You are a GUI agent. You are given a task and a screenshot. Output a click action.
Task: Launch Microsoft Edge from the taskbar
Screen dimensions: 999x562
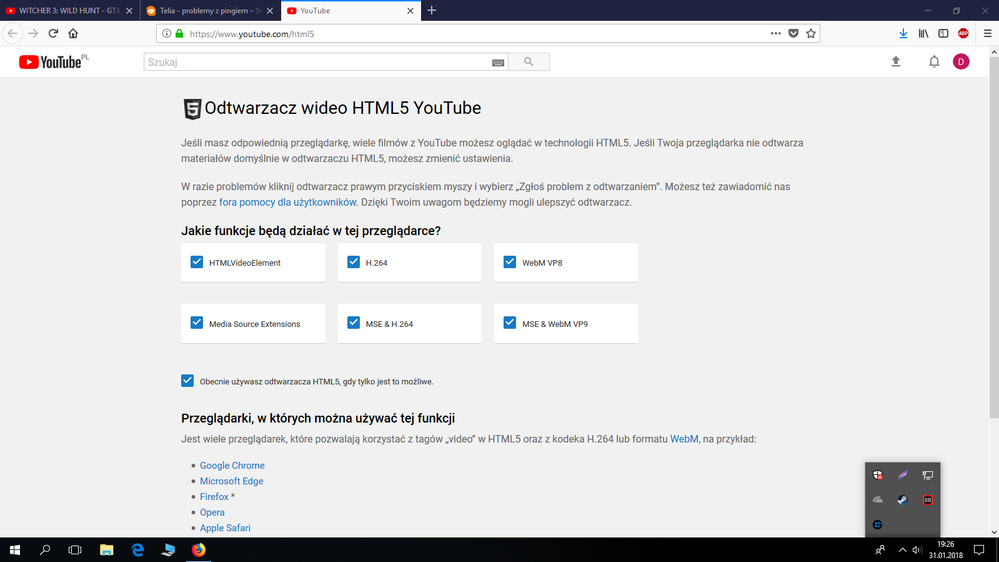tap(137, 550)
